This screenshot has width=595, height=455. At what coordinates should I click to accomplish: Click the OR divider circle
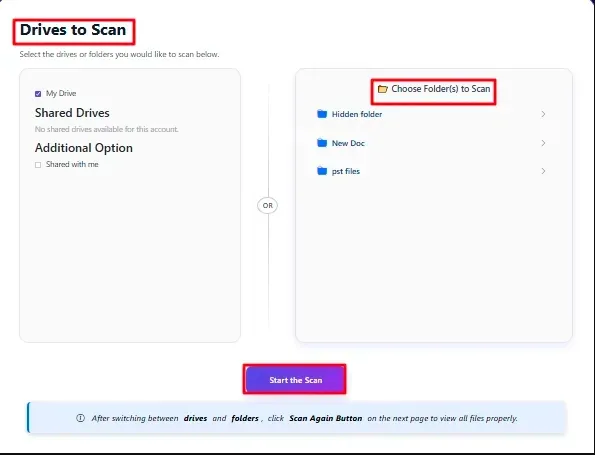pyautogui.click(x=268, y=205)
